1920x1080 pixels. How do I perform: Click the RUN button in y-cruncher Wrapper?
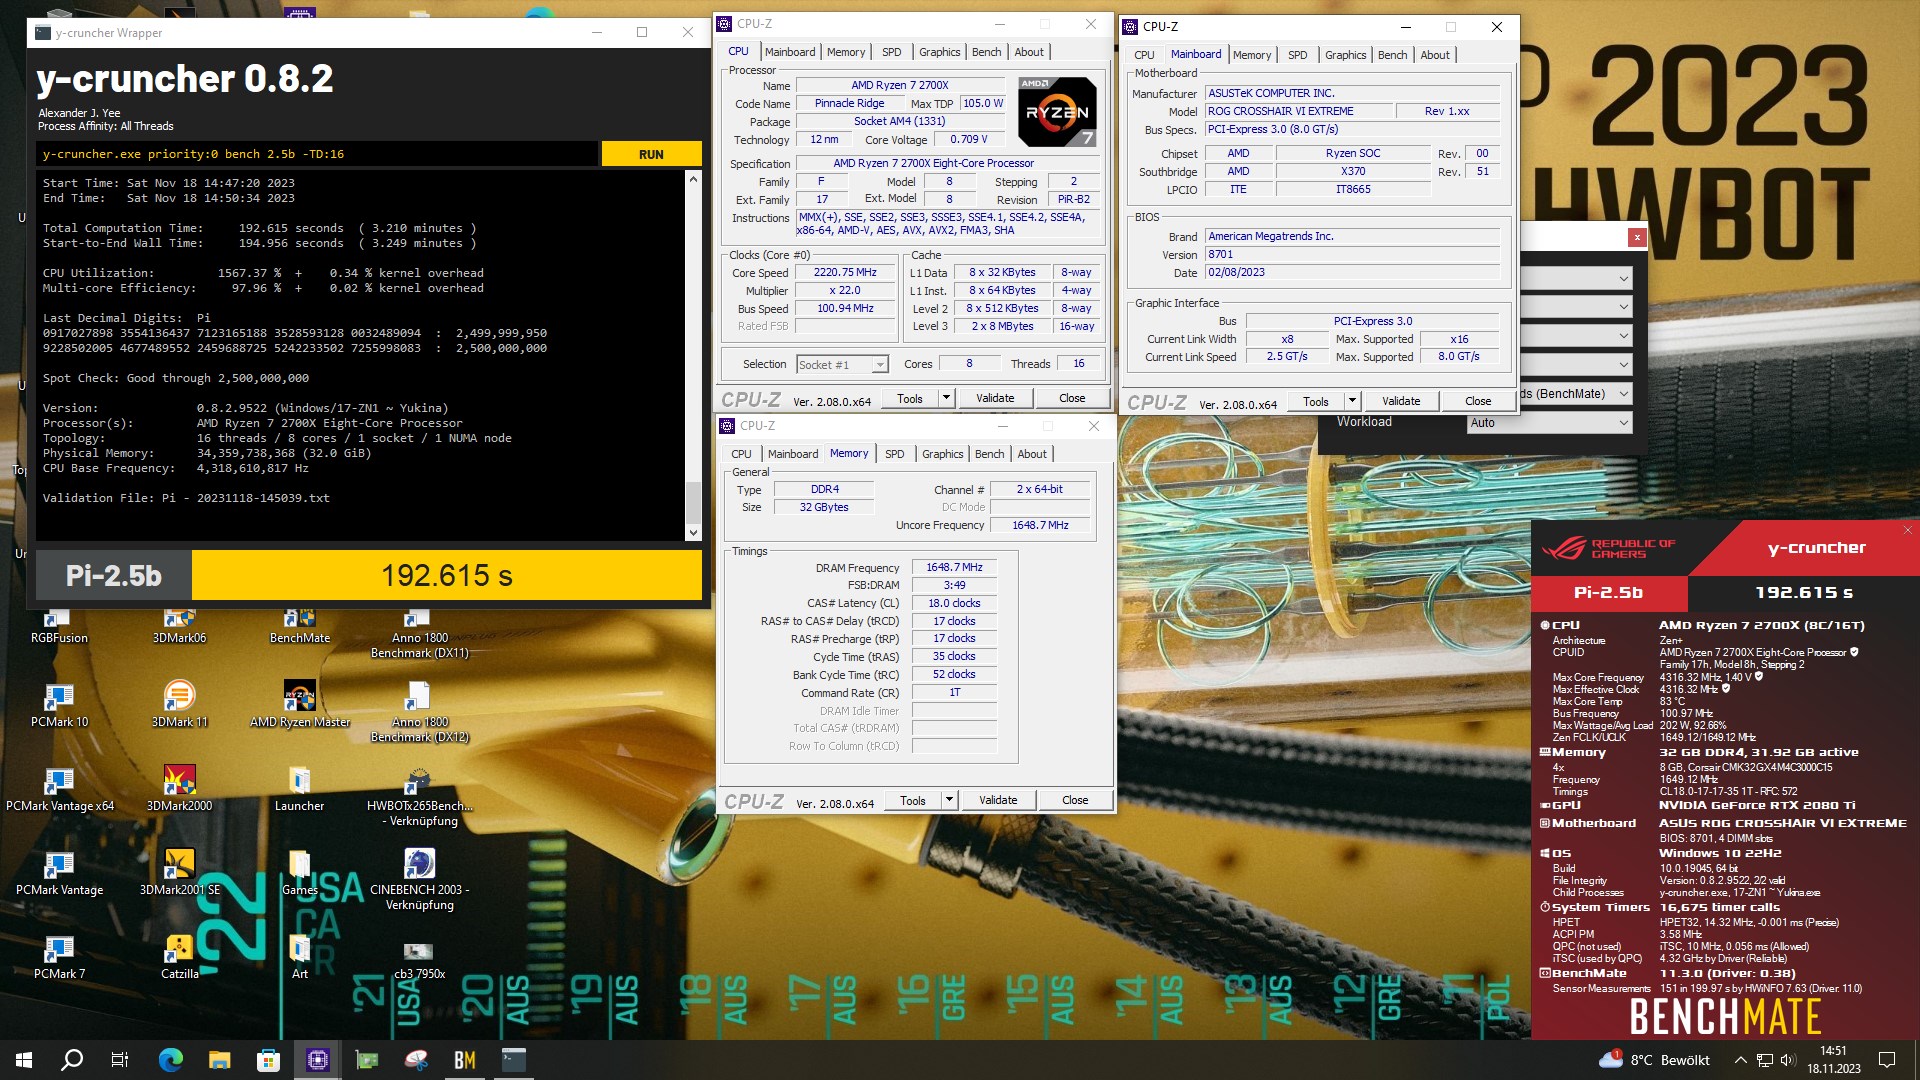coord(651,154)
